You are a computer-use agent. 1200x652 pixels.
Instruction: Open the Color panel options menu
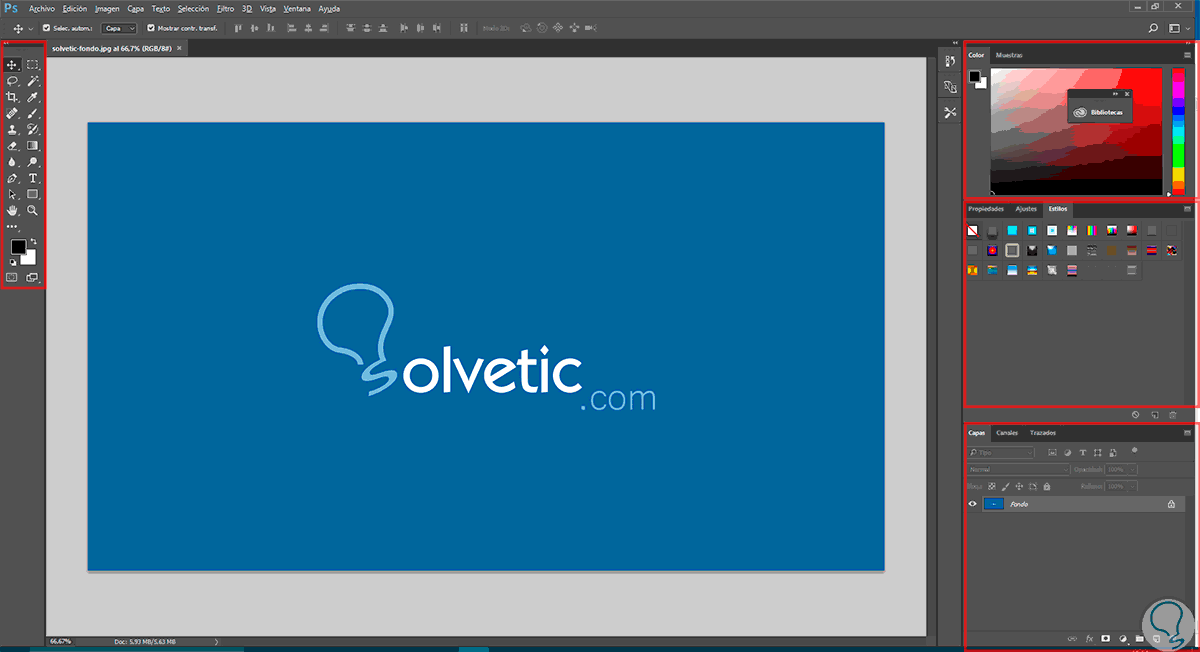tap(1187, 55)
